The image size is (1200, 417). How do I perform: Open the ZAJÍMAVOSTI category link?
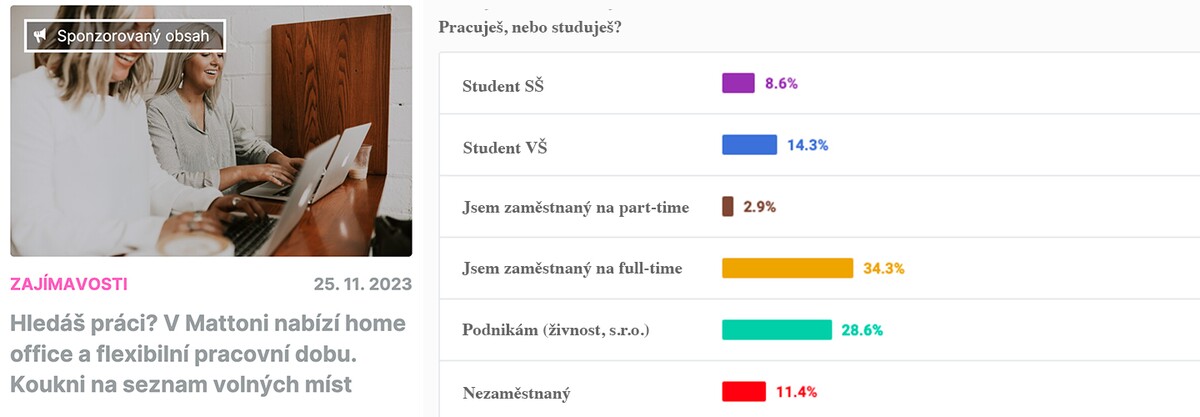click(69, 284)
